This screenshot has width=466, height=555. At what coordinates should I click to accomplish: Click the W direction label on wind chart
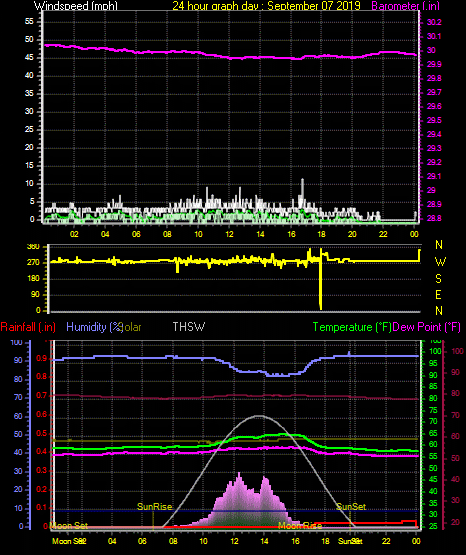coord(440,262)
